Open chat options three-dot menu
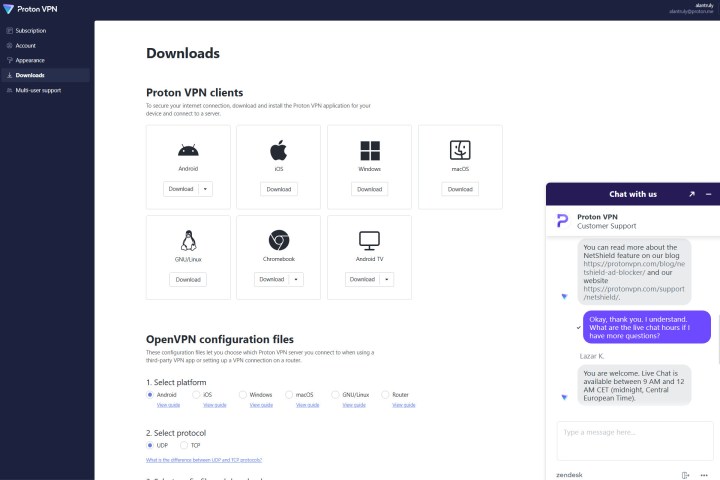This screenshot has width=720, height=480. (x=703, y=474)
